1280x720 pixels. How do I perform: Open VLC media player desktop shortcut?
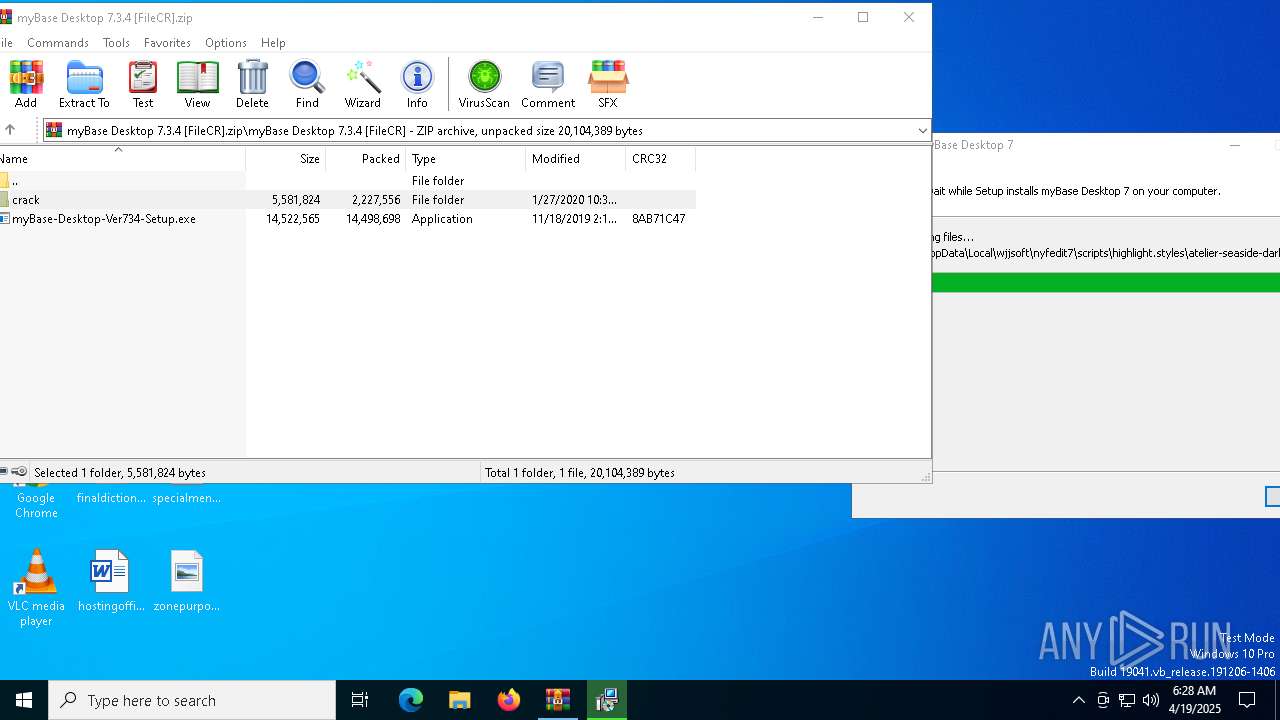click(36, 588)
